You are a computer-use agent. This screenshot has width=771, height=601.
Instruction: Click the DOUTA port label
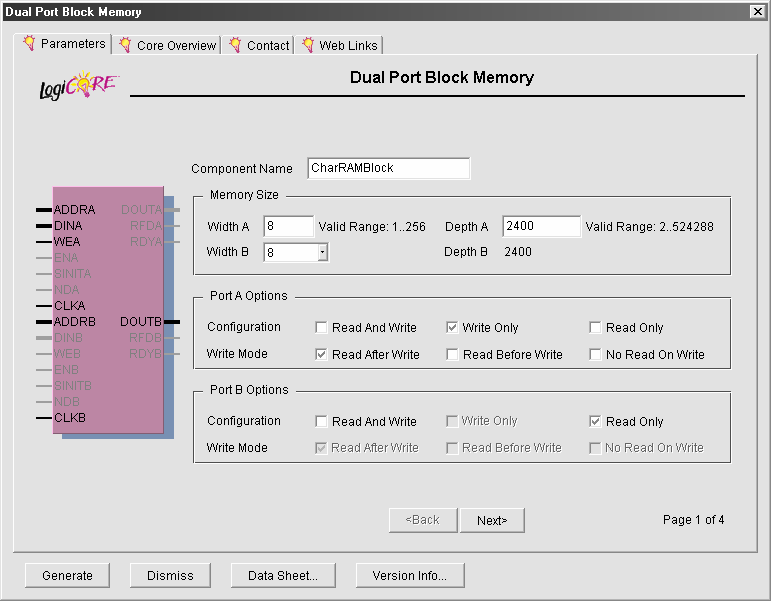[x=142, y=210]
